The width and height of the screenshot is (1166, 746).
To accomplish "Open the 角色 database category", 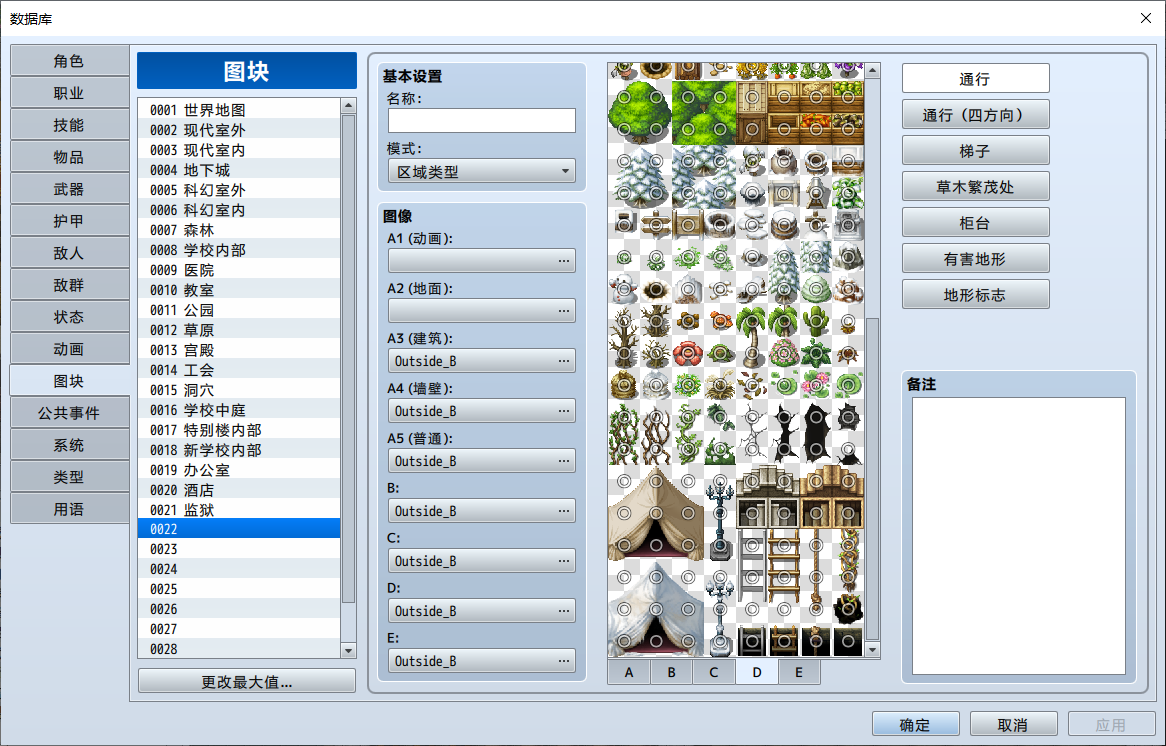I will 69,61.
